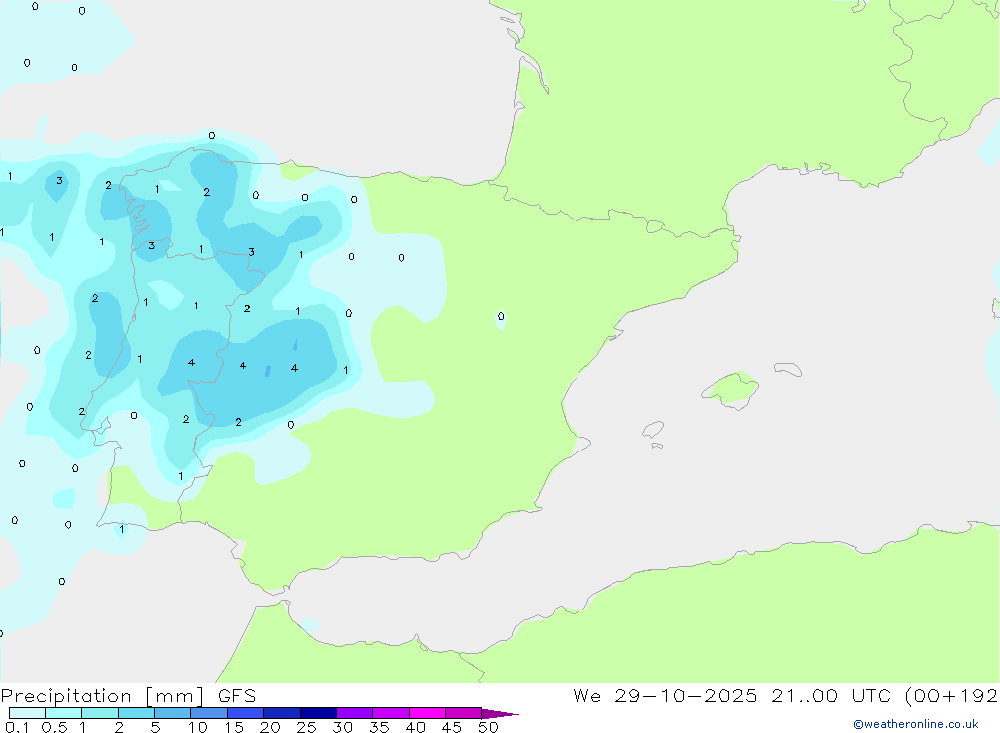Click the '[mm]' unit label
The width and height of the screenshot is (1000, 733).
[175, 696]
